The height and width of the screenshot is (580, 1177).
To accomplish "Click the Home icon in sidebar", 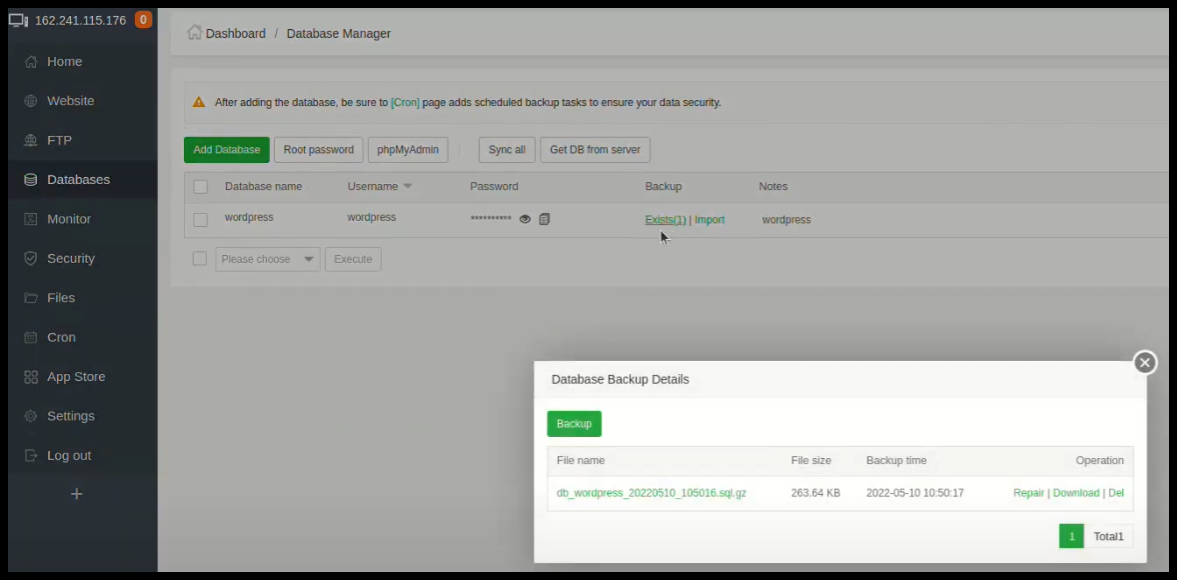I will pyautogui.click(x=31, y=62).
